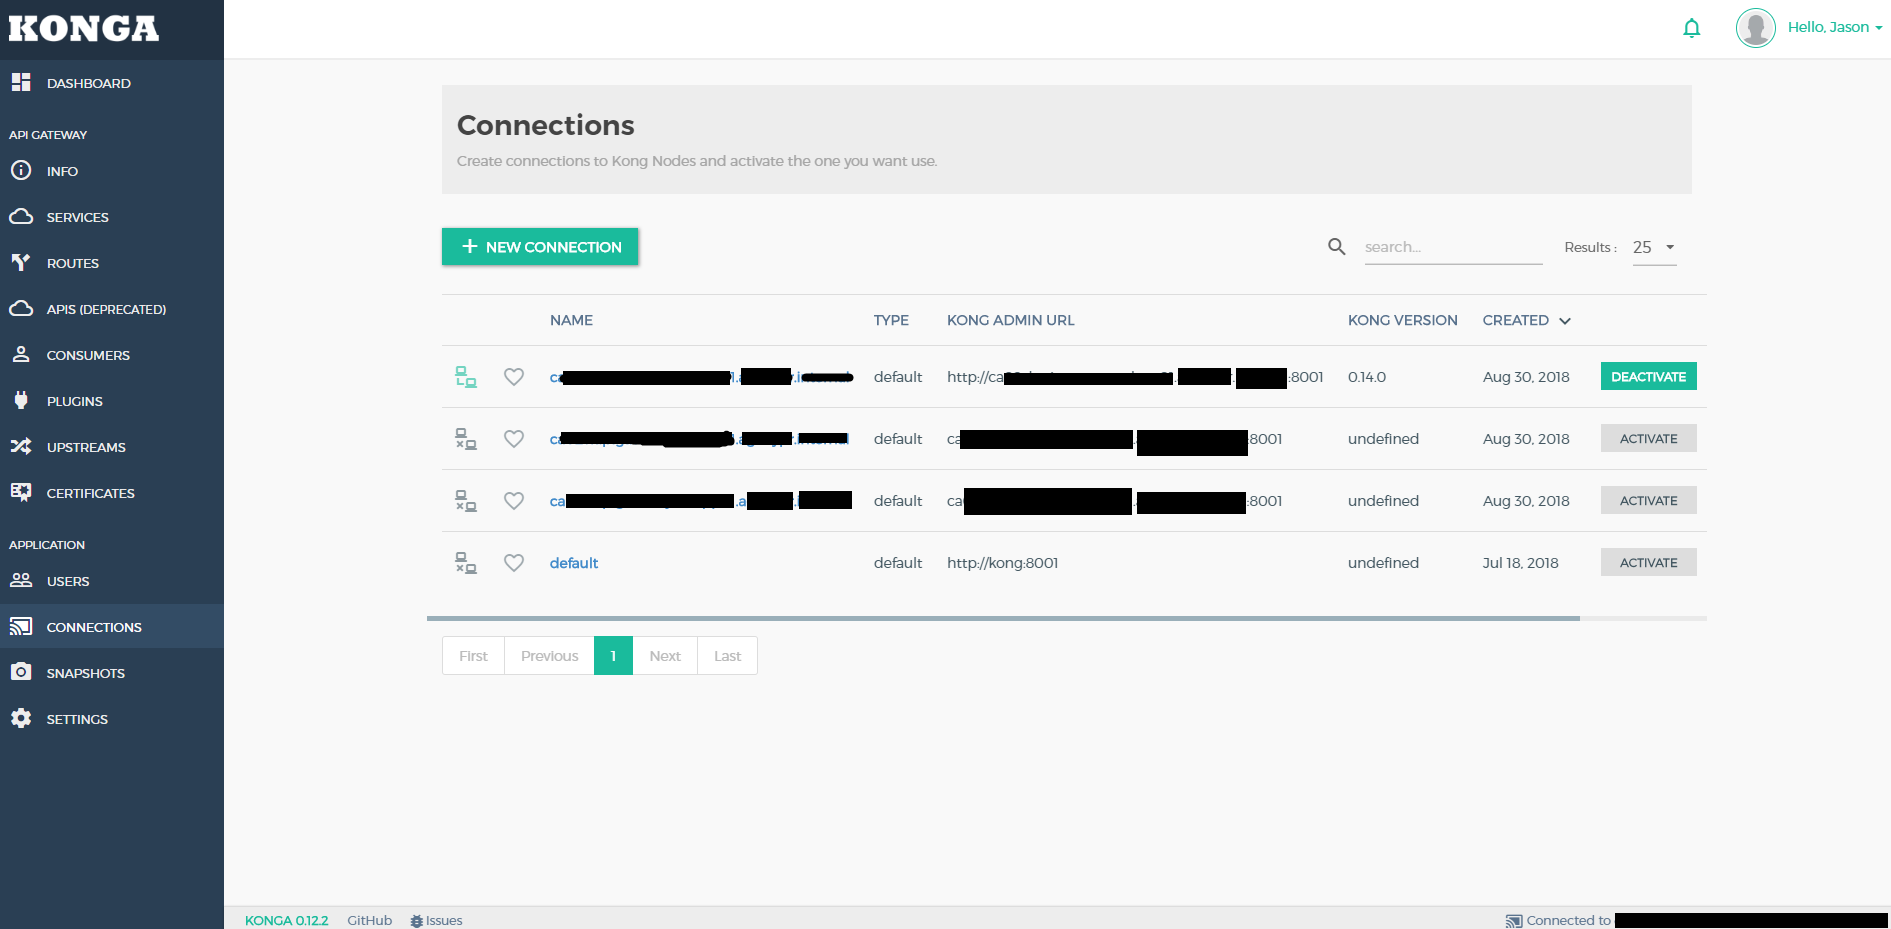Open Settings via the gear icon

point(22,718)
